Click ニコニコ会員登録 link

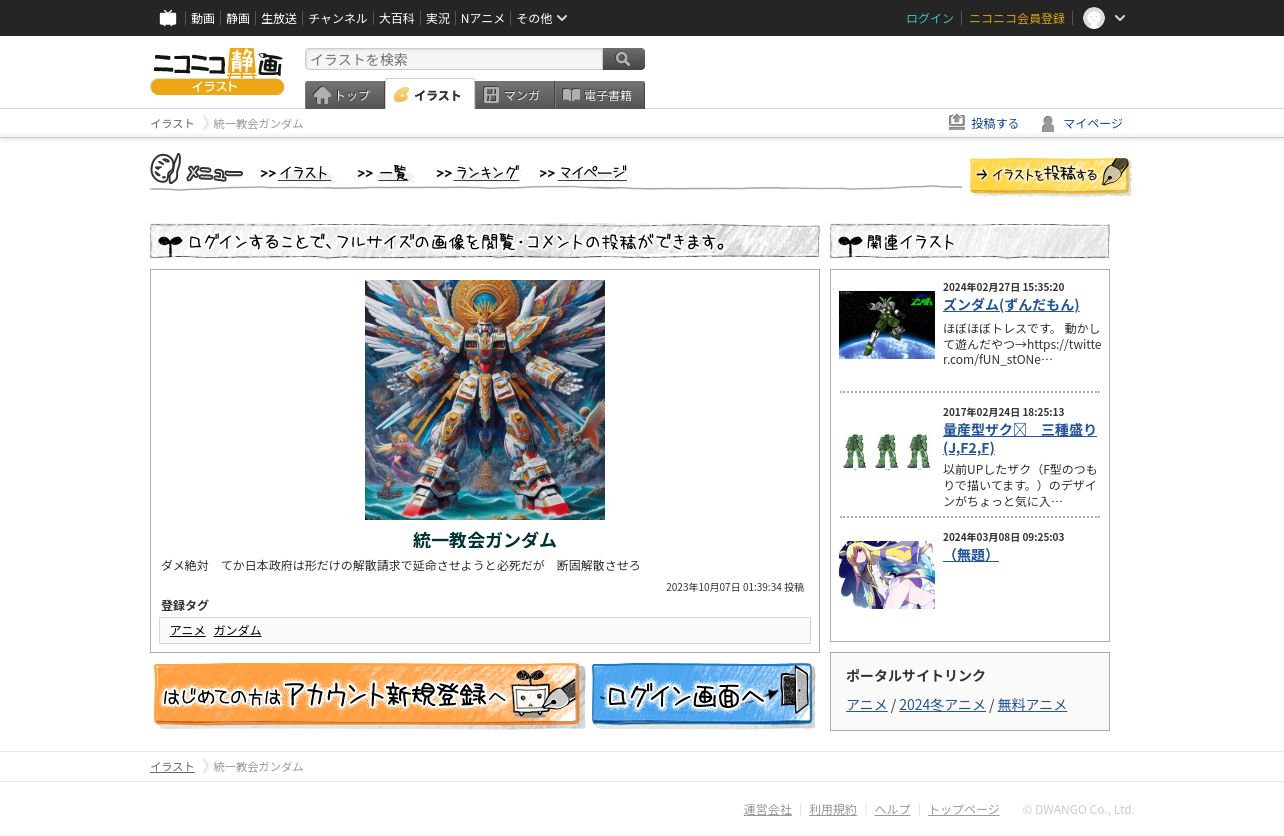click(1017, 18)
